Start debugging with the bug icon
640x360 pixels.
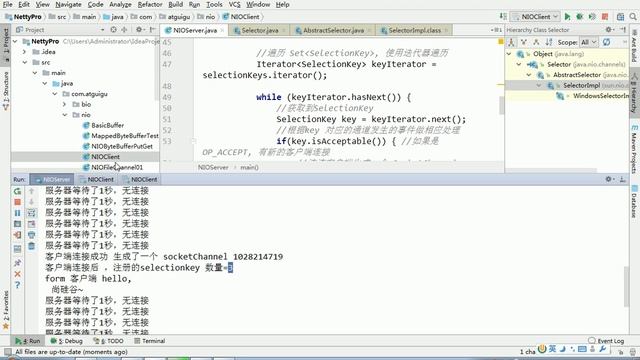579,17
